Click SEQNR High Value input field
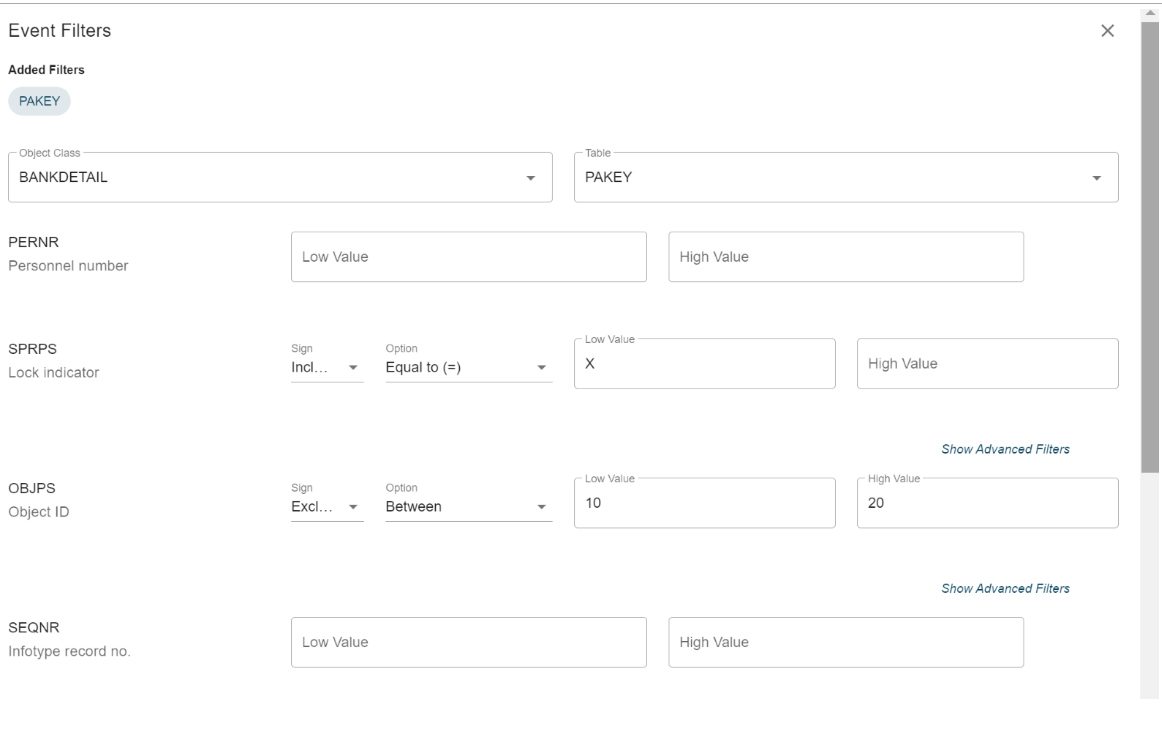The image size is (1162, 750). click(x=845, y=642)
